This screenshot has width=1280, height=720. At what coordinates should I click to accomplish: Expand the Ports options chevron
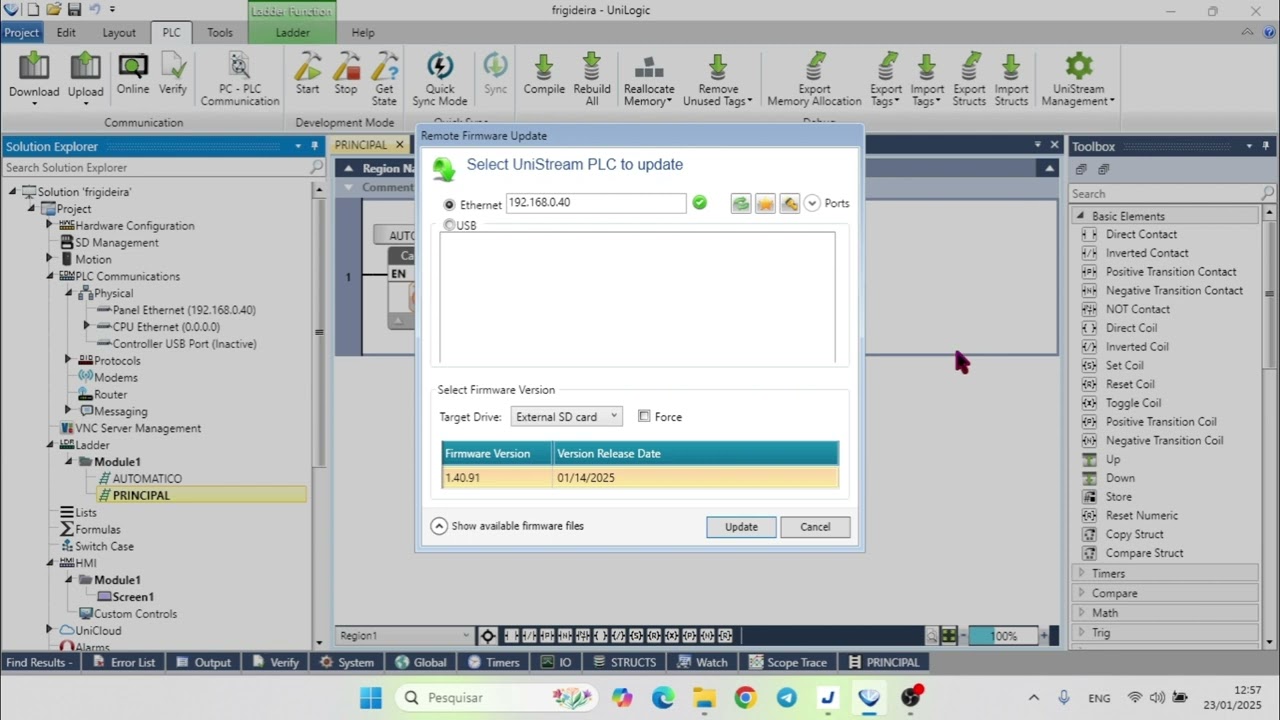point(812,203)
